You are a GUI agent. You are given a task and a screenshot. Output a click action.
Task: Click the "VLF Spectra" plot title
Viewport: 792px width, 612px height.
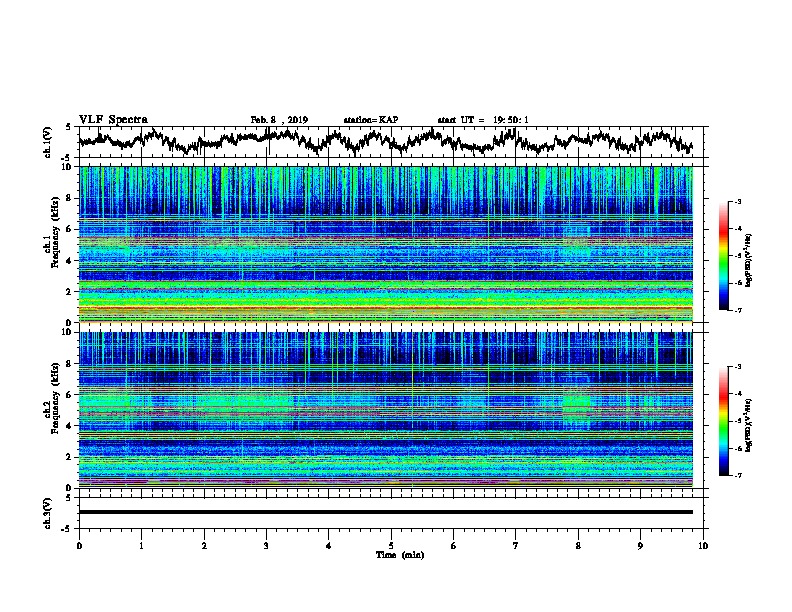113,120
